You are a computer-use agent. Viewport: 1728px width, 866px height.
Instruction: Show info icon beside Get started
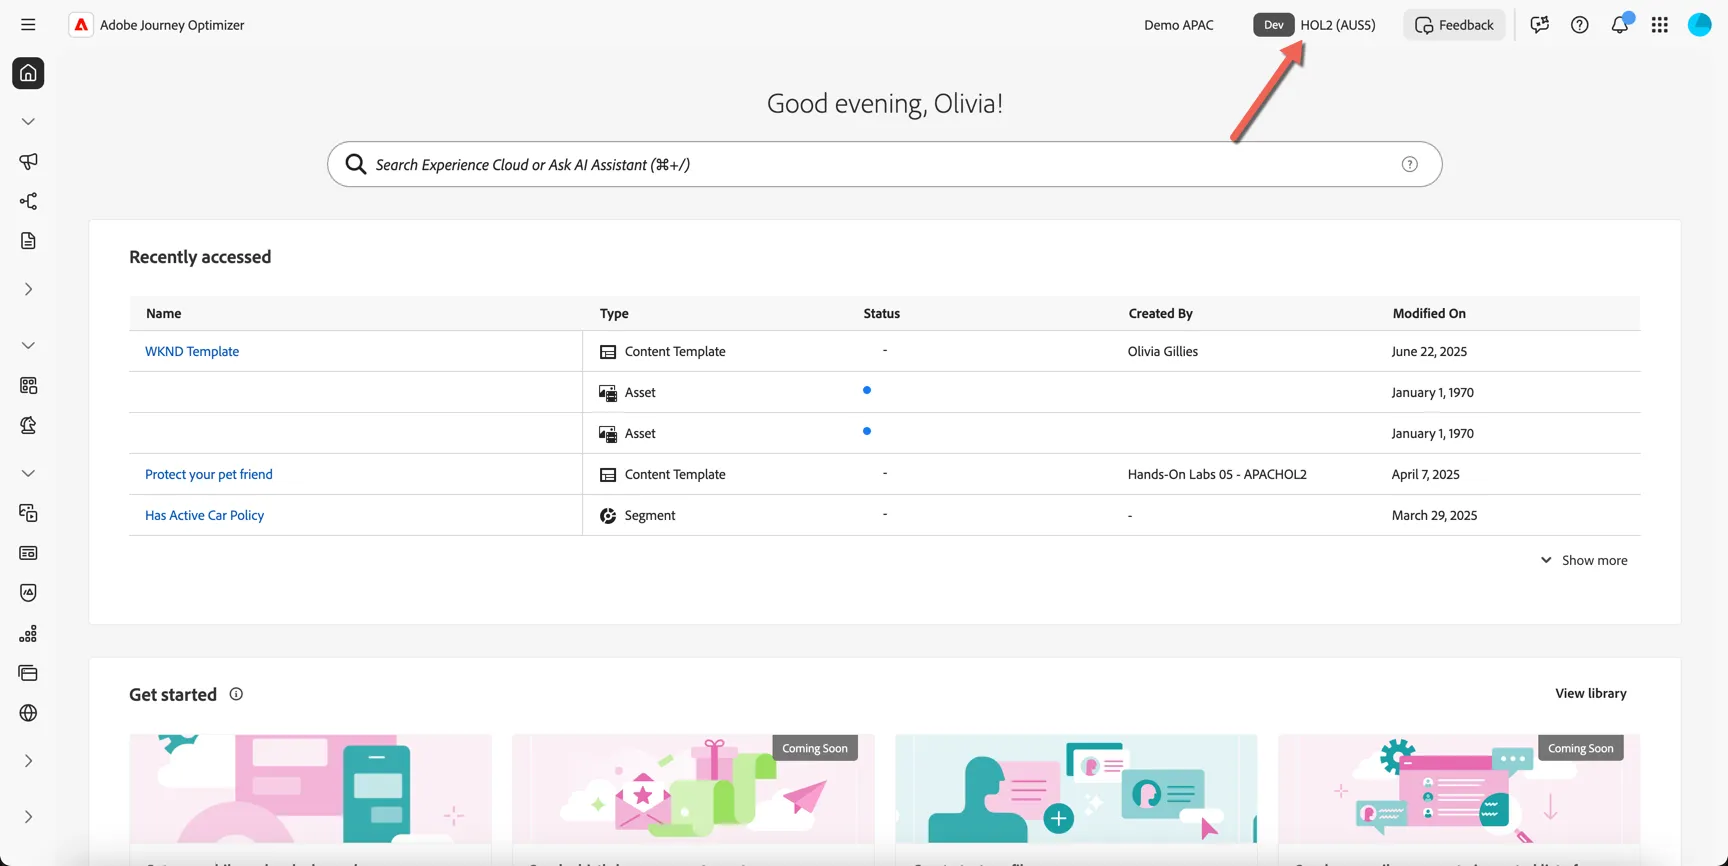(236, 694)
